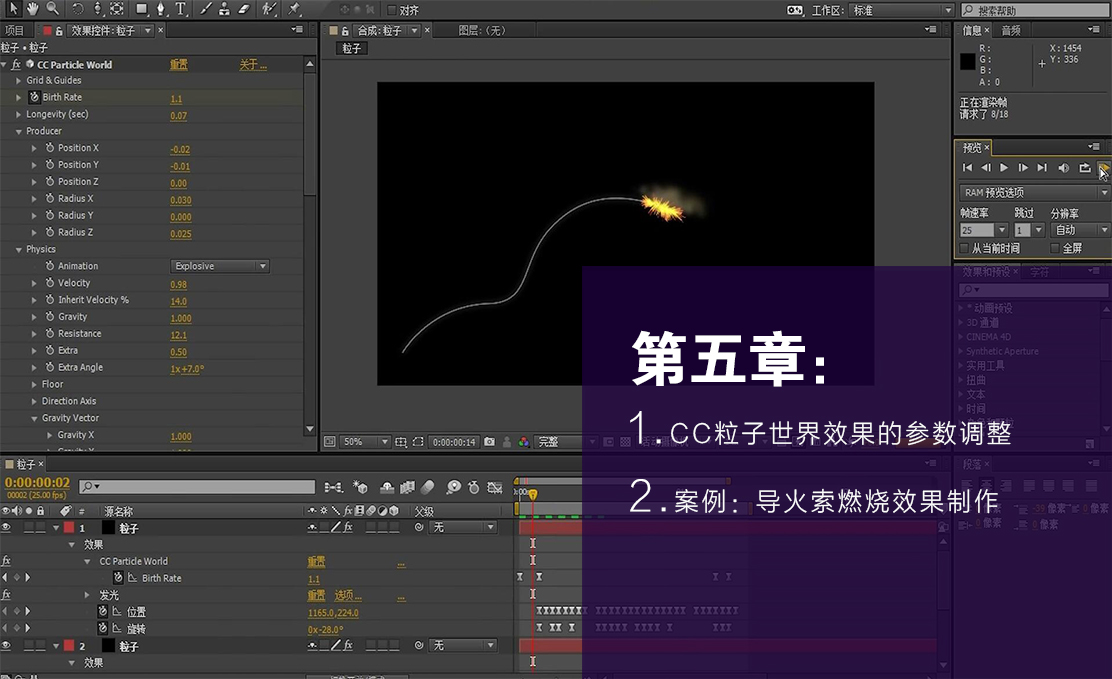This screenshot has height=679, width=1112.
Task: Select the Roto Brush tool
Action: (269, 9)
